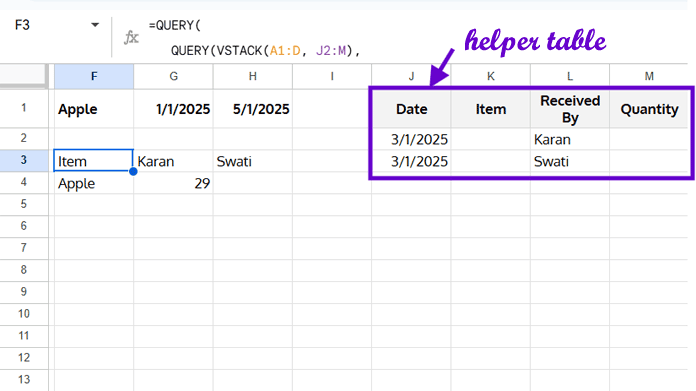
Task: Select row 11 header
Action: [24, 336]
